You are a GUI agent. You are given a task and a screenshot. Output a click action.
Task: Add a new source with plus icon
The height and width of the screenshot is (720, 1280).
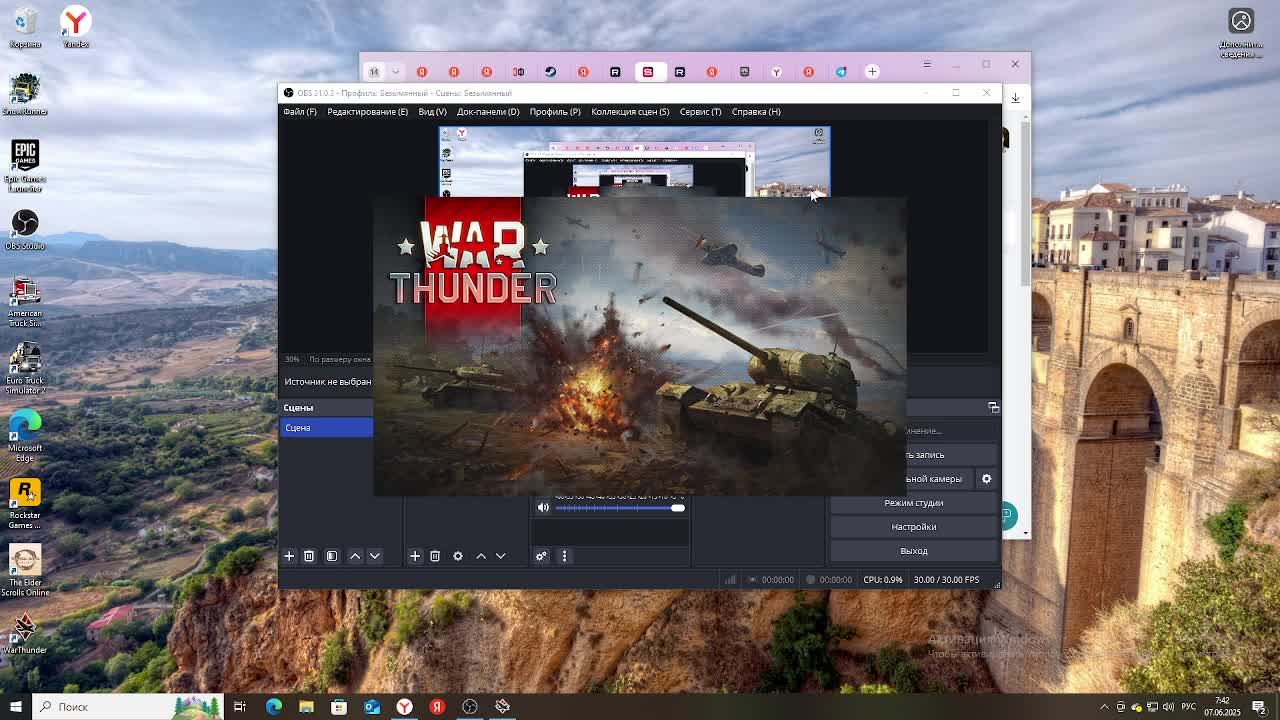[415, 556]
